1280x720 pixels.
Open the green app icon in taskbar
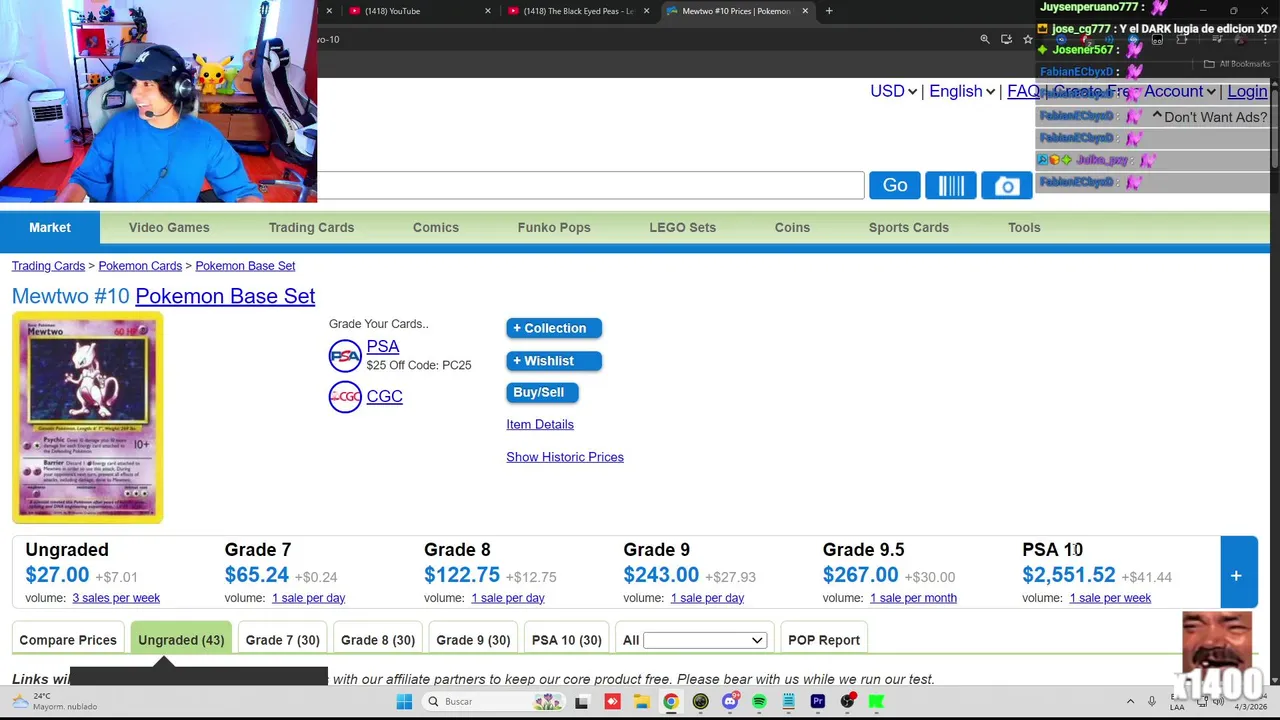(x=876, y=702)
